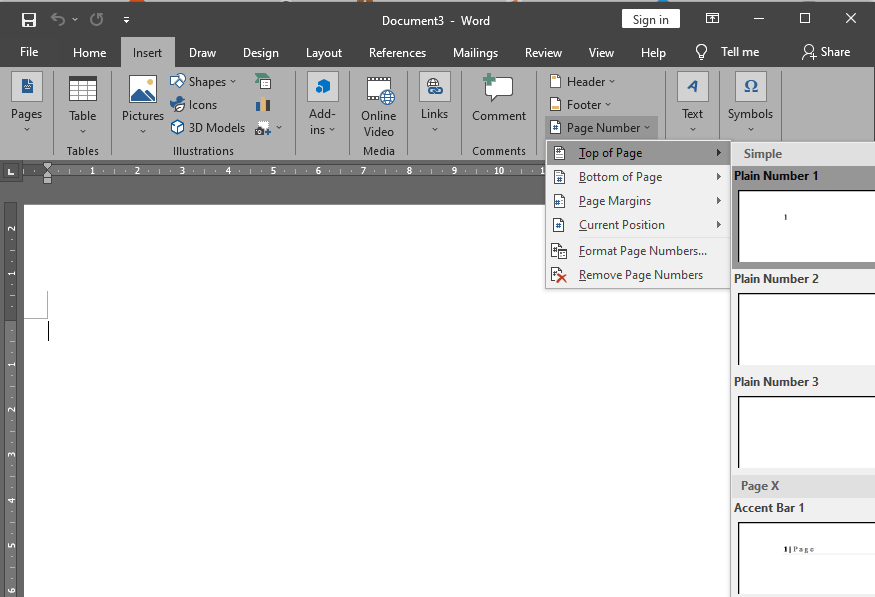Image resolution: width=875 pixels, height=597 pixels.
Task: Expand the Header dropdown
Action: [582, 81]
